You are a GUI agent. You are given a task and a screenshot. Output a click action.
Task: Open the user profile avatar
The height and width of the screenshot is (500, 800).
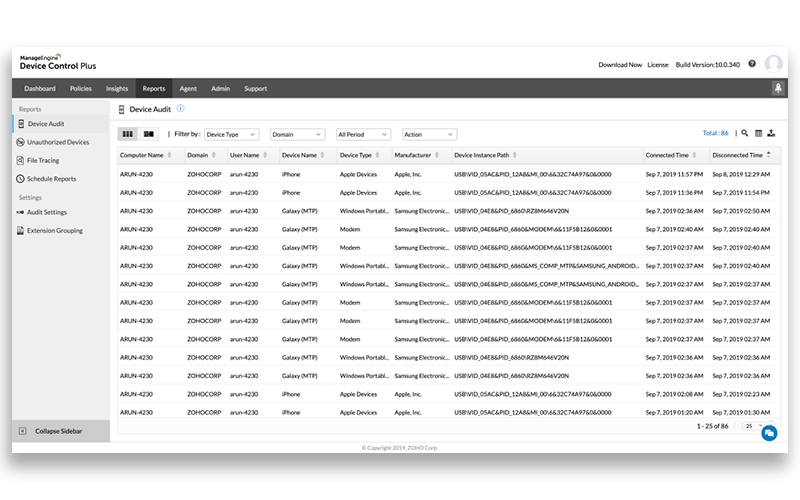[773, 64]
